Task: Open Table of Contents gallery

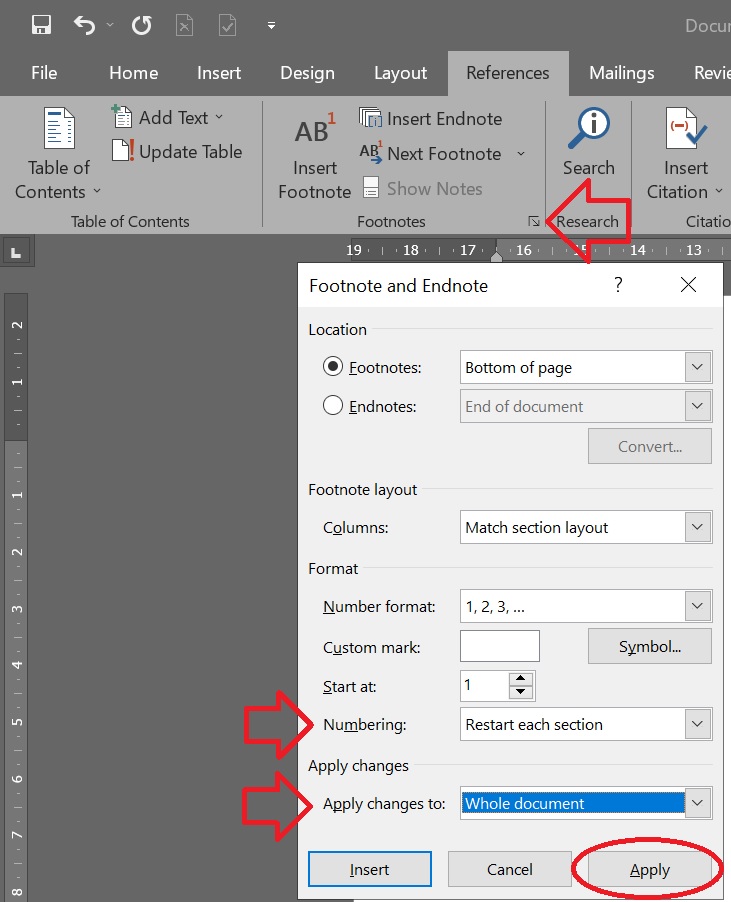Action: click(x=58, y=154)
